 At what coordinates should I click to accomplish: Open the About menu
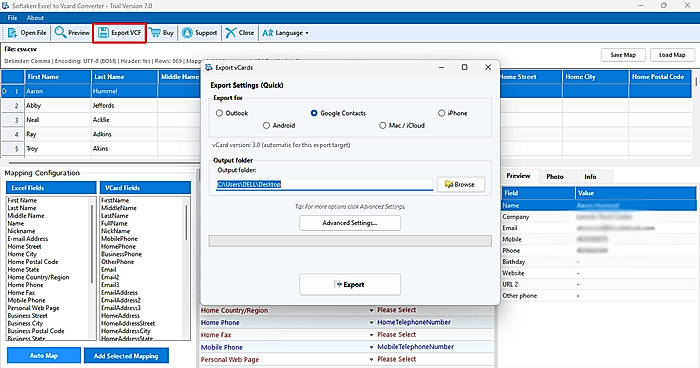click(x=35, y=18)
